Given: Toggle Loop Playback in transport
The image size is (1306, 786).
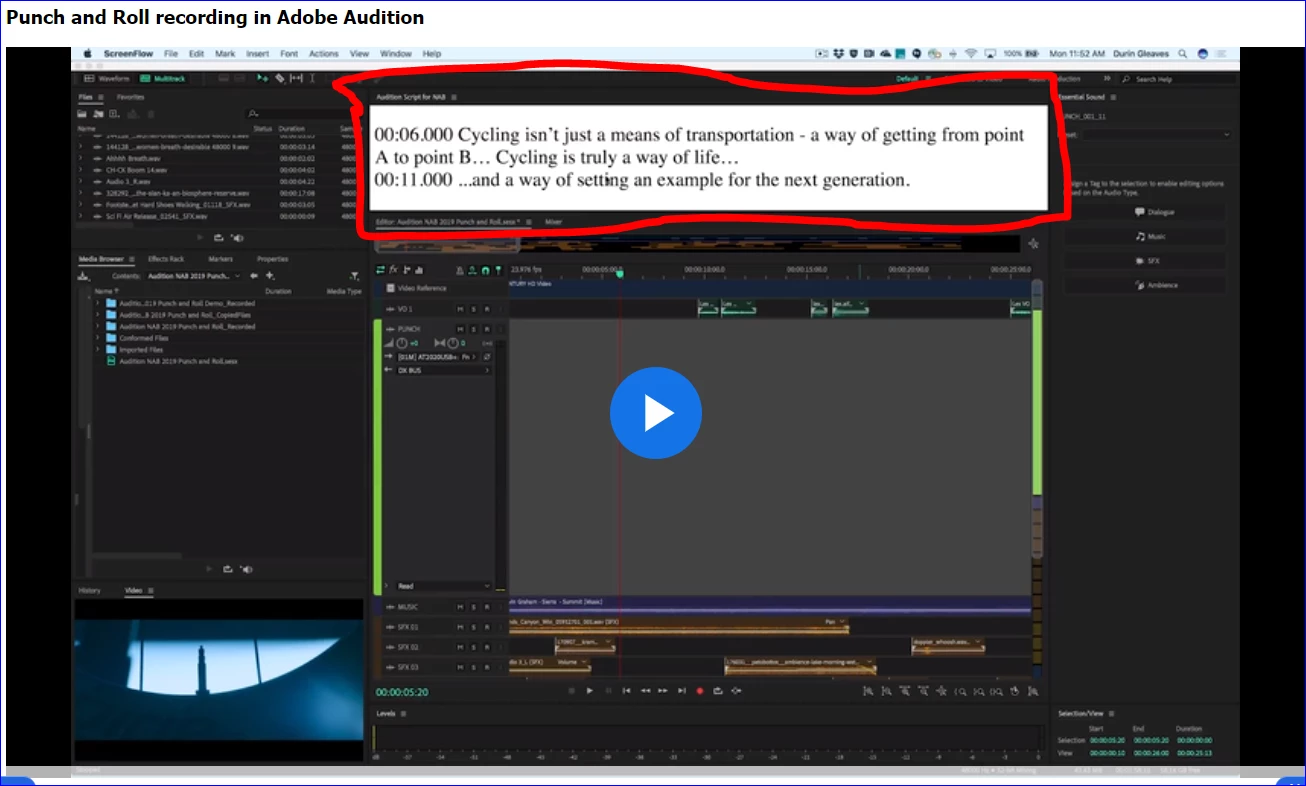Looking at the screenshot, I should [x=718, y=690].
